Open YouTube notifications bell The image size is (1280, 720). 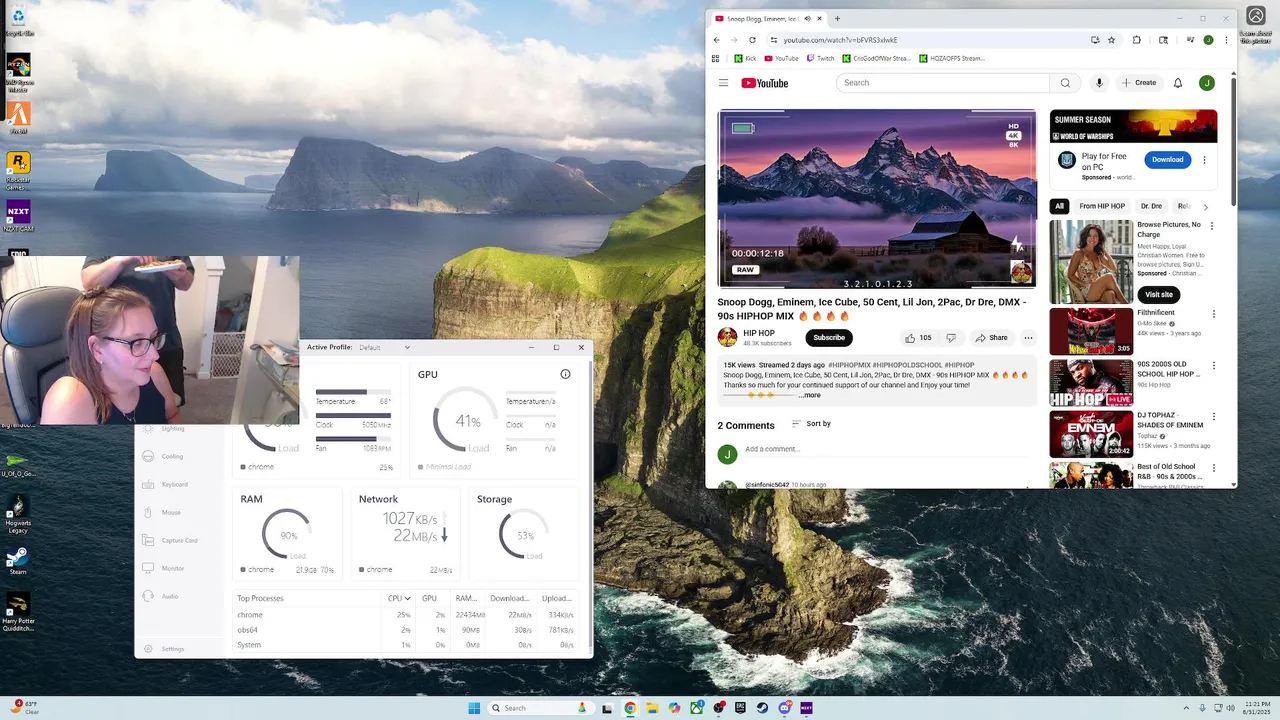pos(1178,83)
